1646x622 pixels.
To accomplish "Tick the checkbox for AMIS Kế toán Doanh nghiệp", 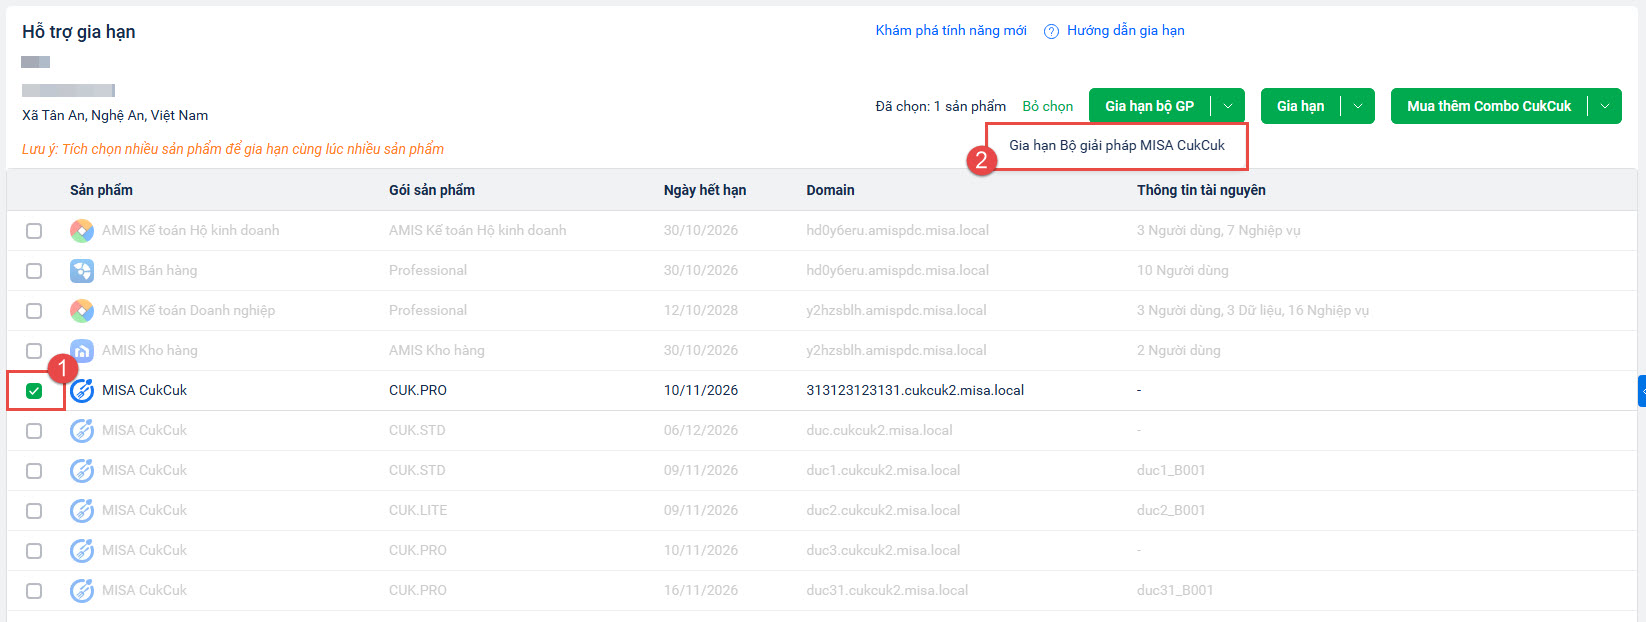I will pos(34,311).
